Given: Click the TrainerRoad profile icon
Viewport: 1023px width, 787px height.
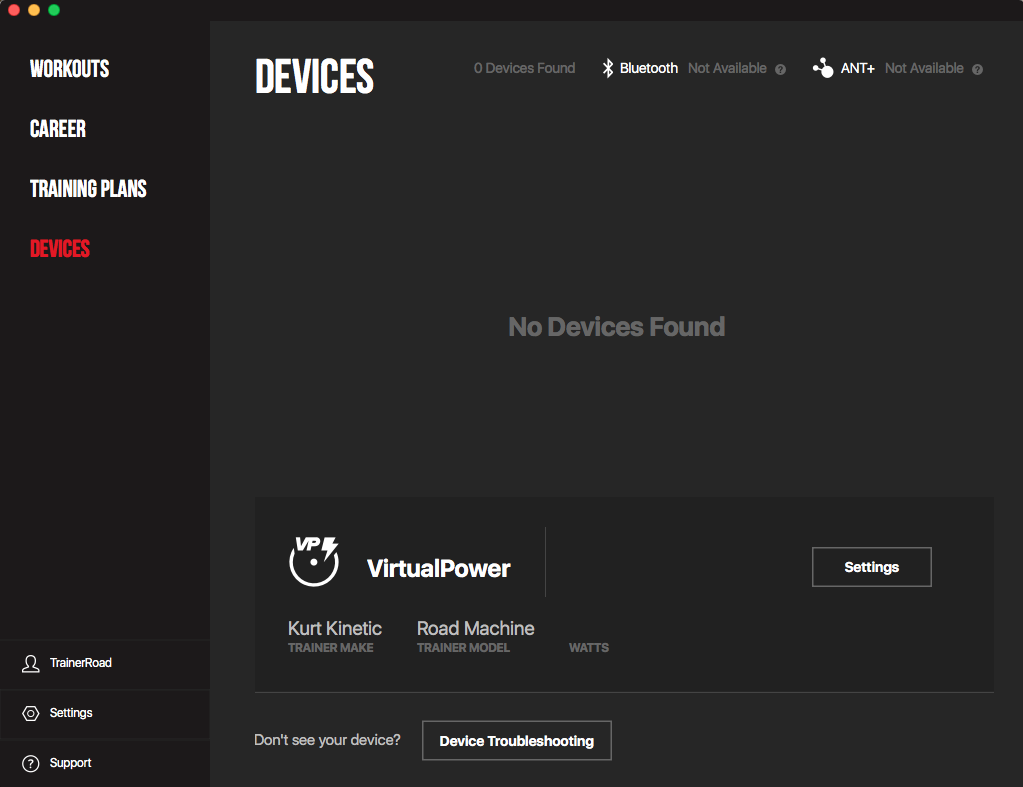Looking at the screenshot, I should 31,664.
